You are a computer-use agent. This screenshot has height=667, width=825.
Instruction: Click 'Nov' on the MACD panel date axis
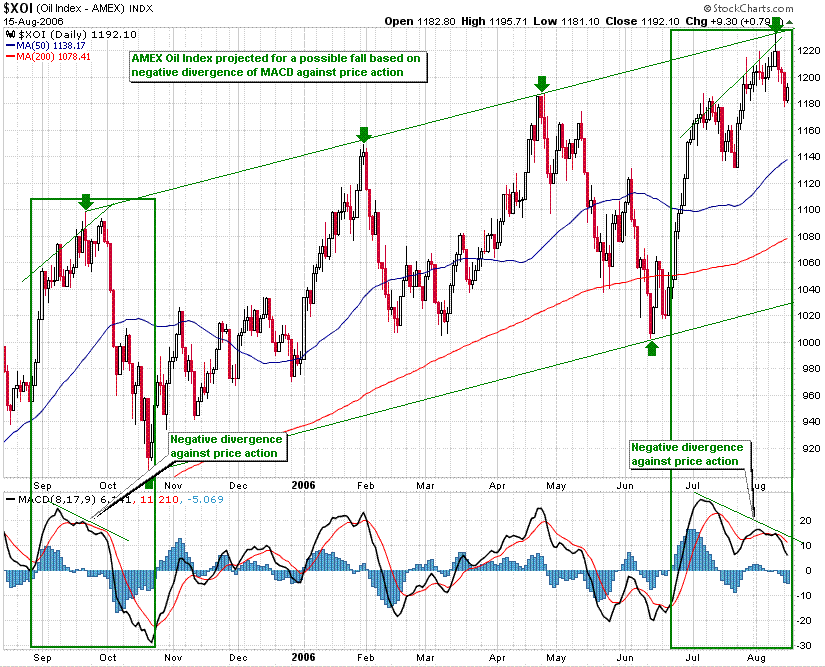point(173,658)
